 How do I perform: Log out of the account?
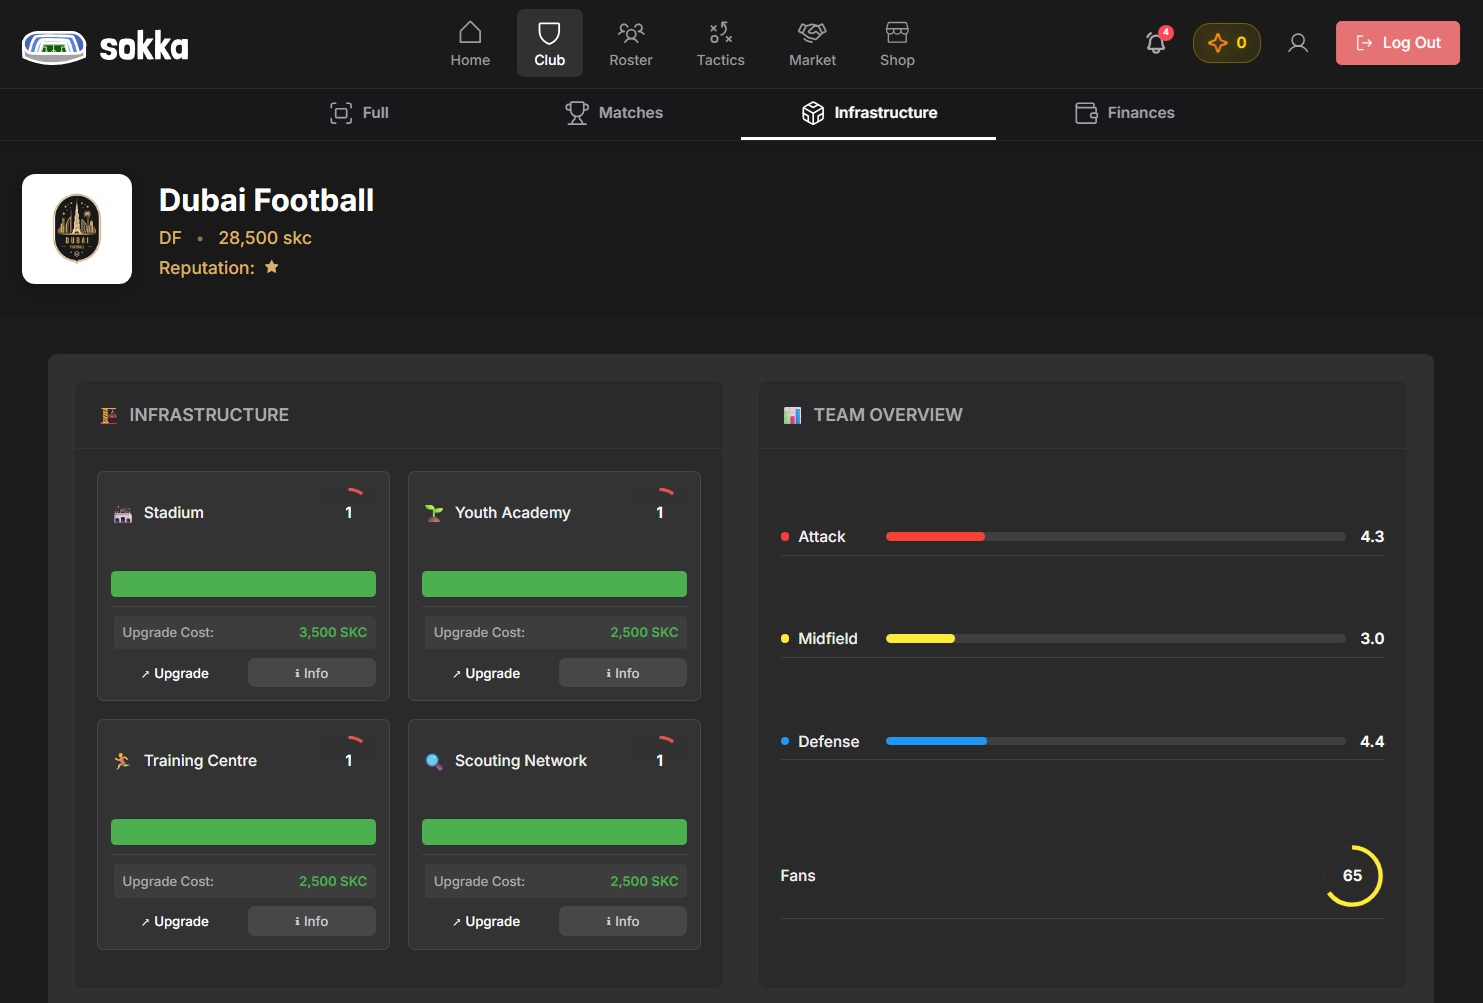pos(1397,43)
